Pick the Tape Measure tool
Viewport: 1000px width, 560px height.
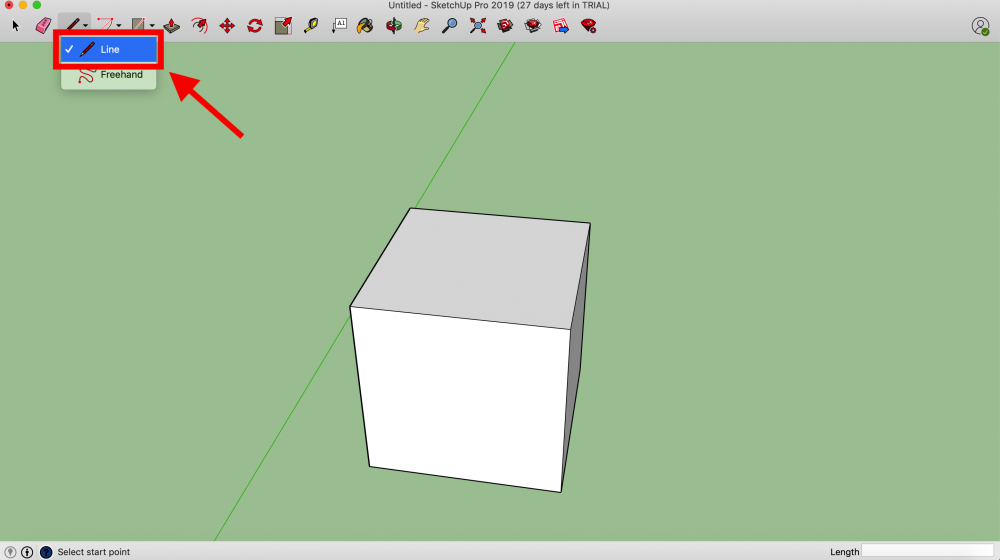pyautogui.click(x=311, y=26)
